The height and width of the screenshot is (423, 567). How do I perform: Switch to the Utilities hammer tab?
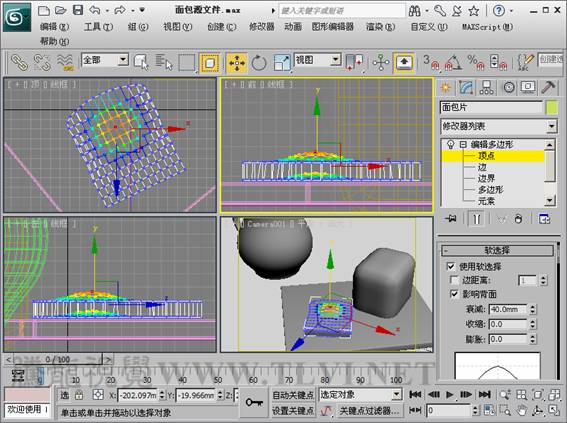548,87
